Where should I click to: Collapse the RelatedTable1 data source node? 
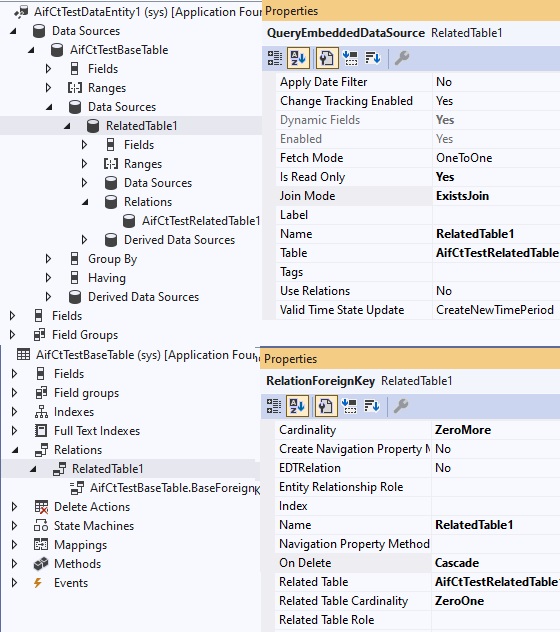pyautogui.click(x=67, y=126)
